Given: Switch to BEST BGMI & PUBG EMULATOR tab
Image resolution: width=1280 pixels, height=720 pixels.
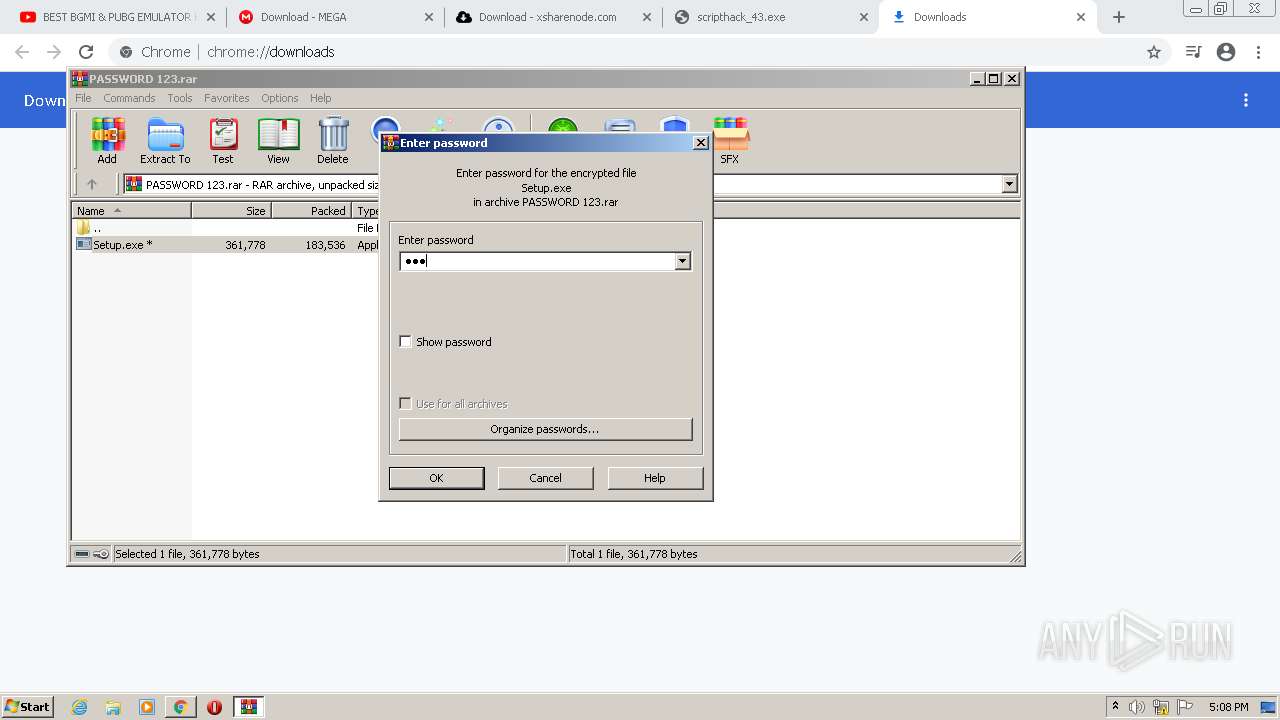Looking at the screenshot, I should (115, 17).
